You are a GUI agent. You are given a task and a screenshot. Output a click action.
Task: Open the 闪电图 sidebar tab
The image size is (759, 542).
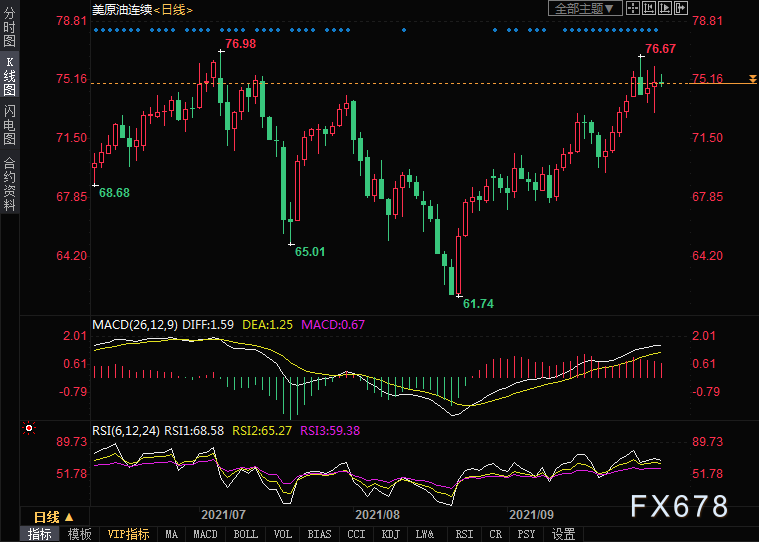coord(9,125)
